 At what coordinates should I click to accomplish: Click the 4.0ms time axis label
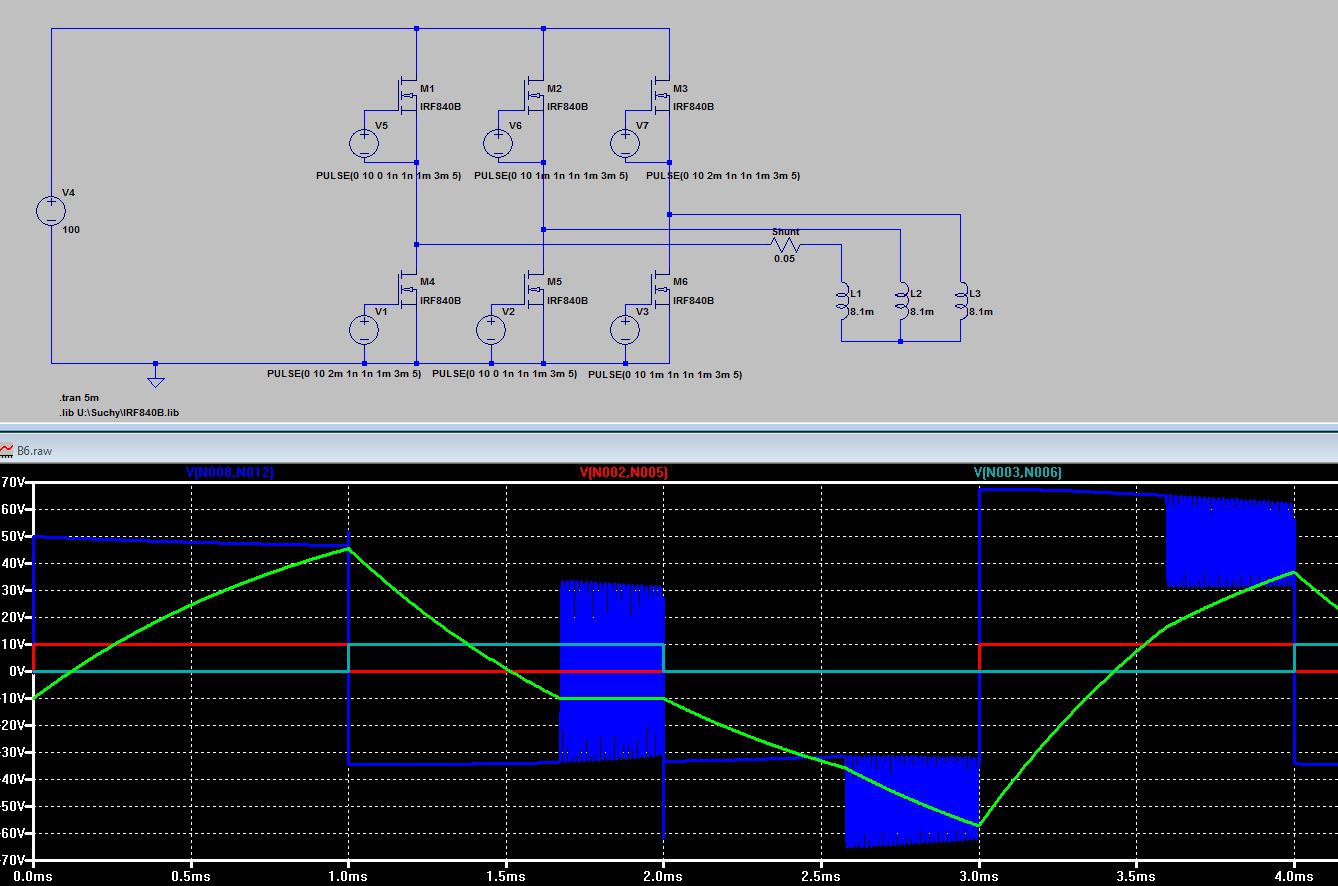pos(1295,876)
